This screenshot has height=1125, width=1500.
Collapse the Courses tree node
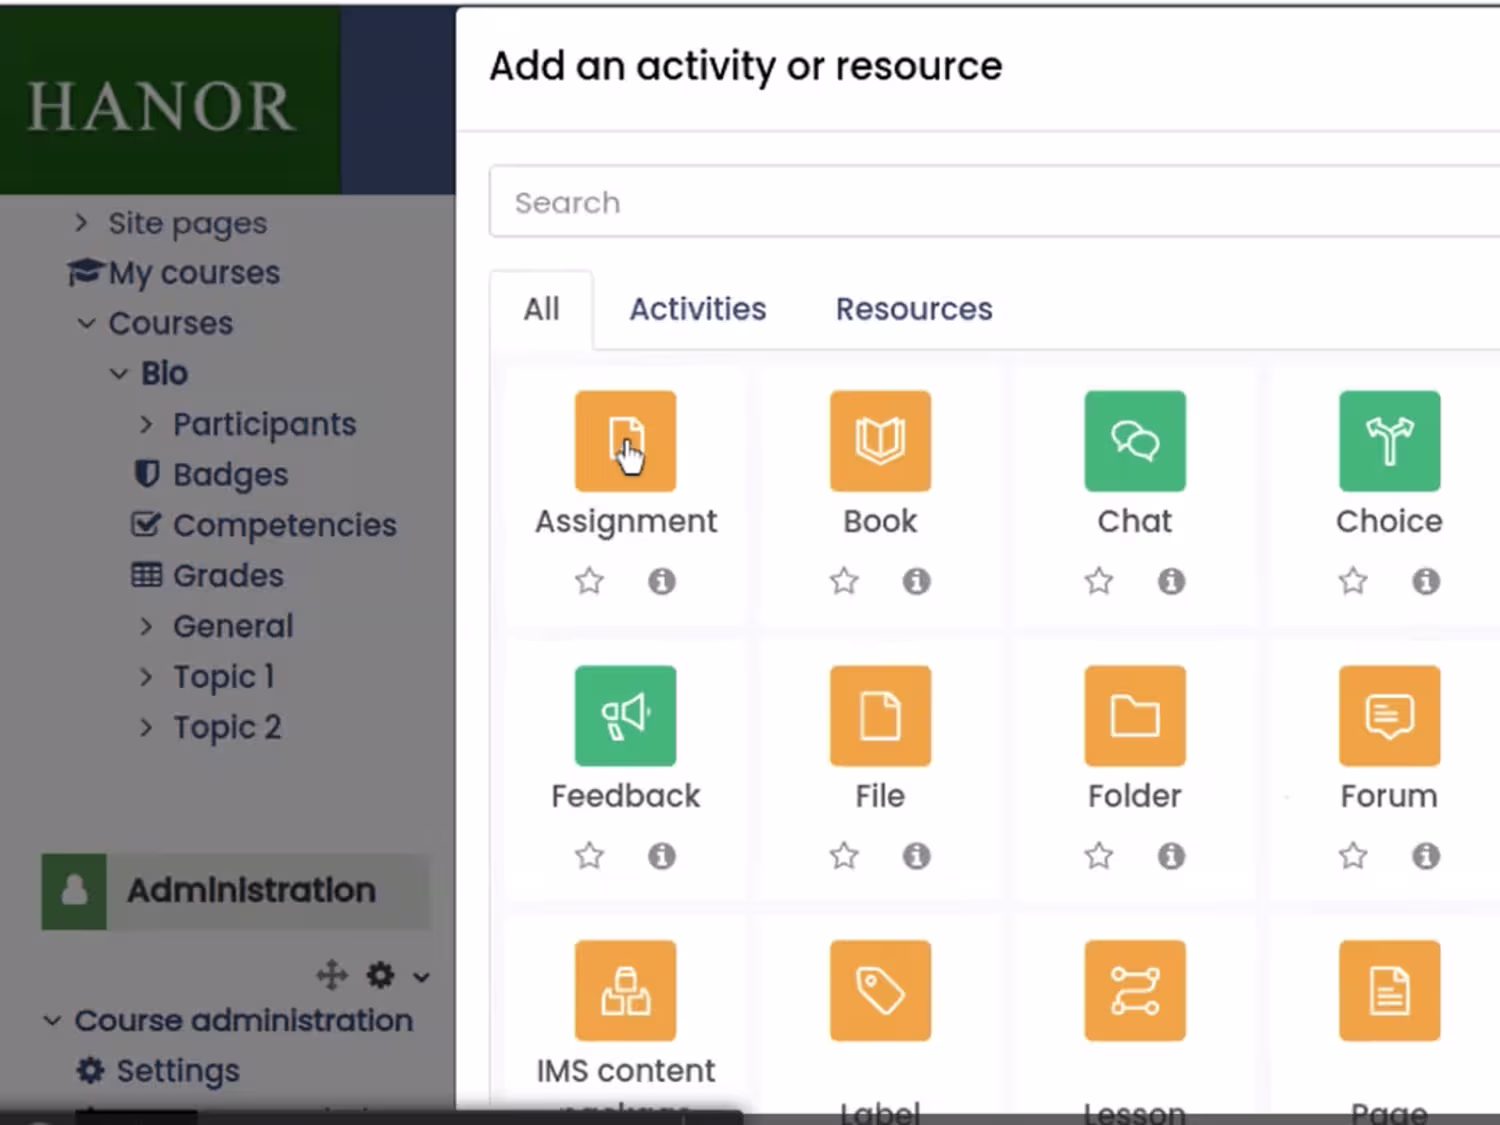87,323
